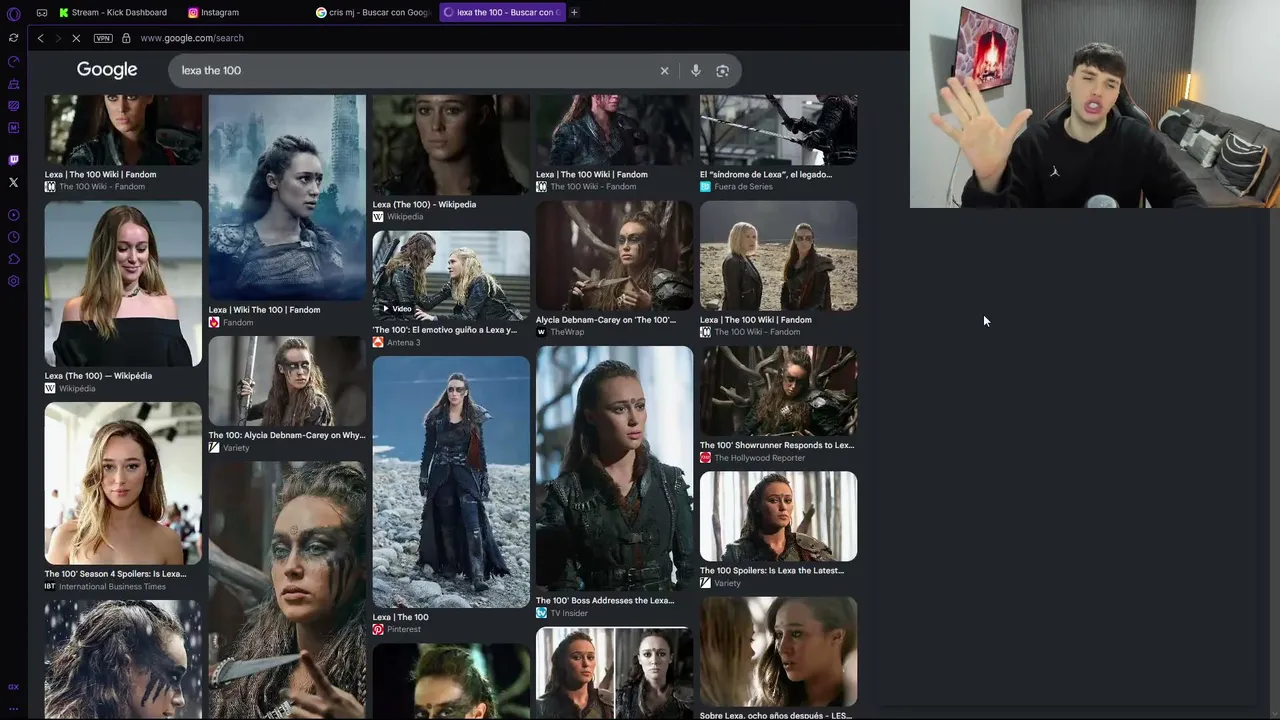Select the 'lexa the 100 - Buscar con' tab

tap(502, 12)
